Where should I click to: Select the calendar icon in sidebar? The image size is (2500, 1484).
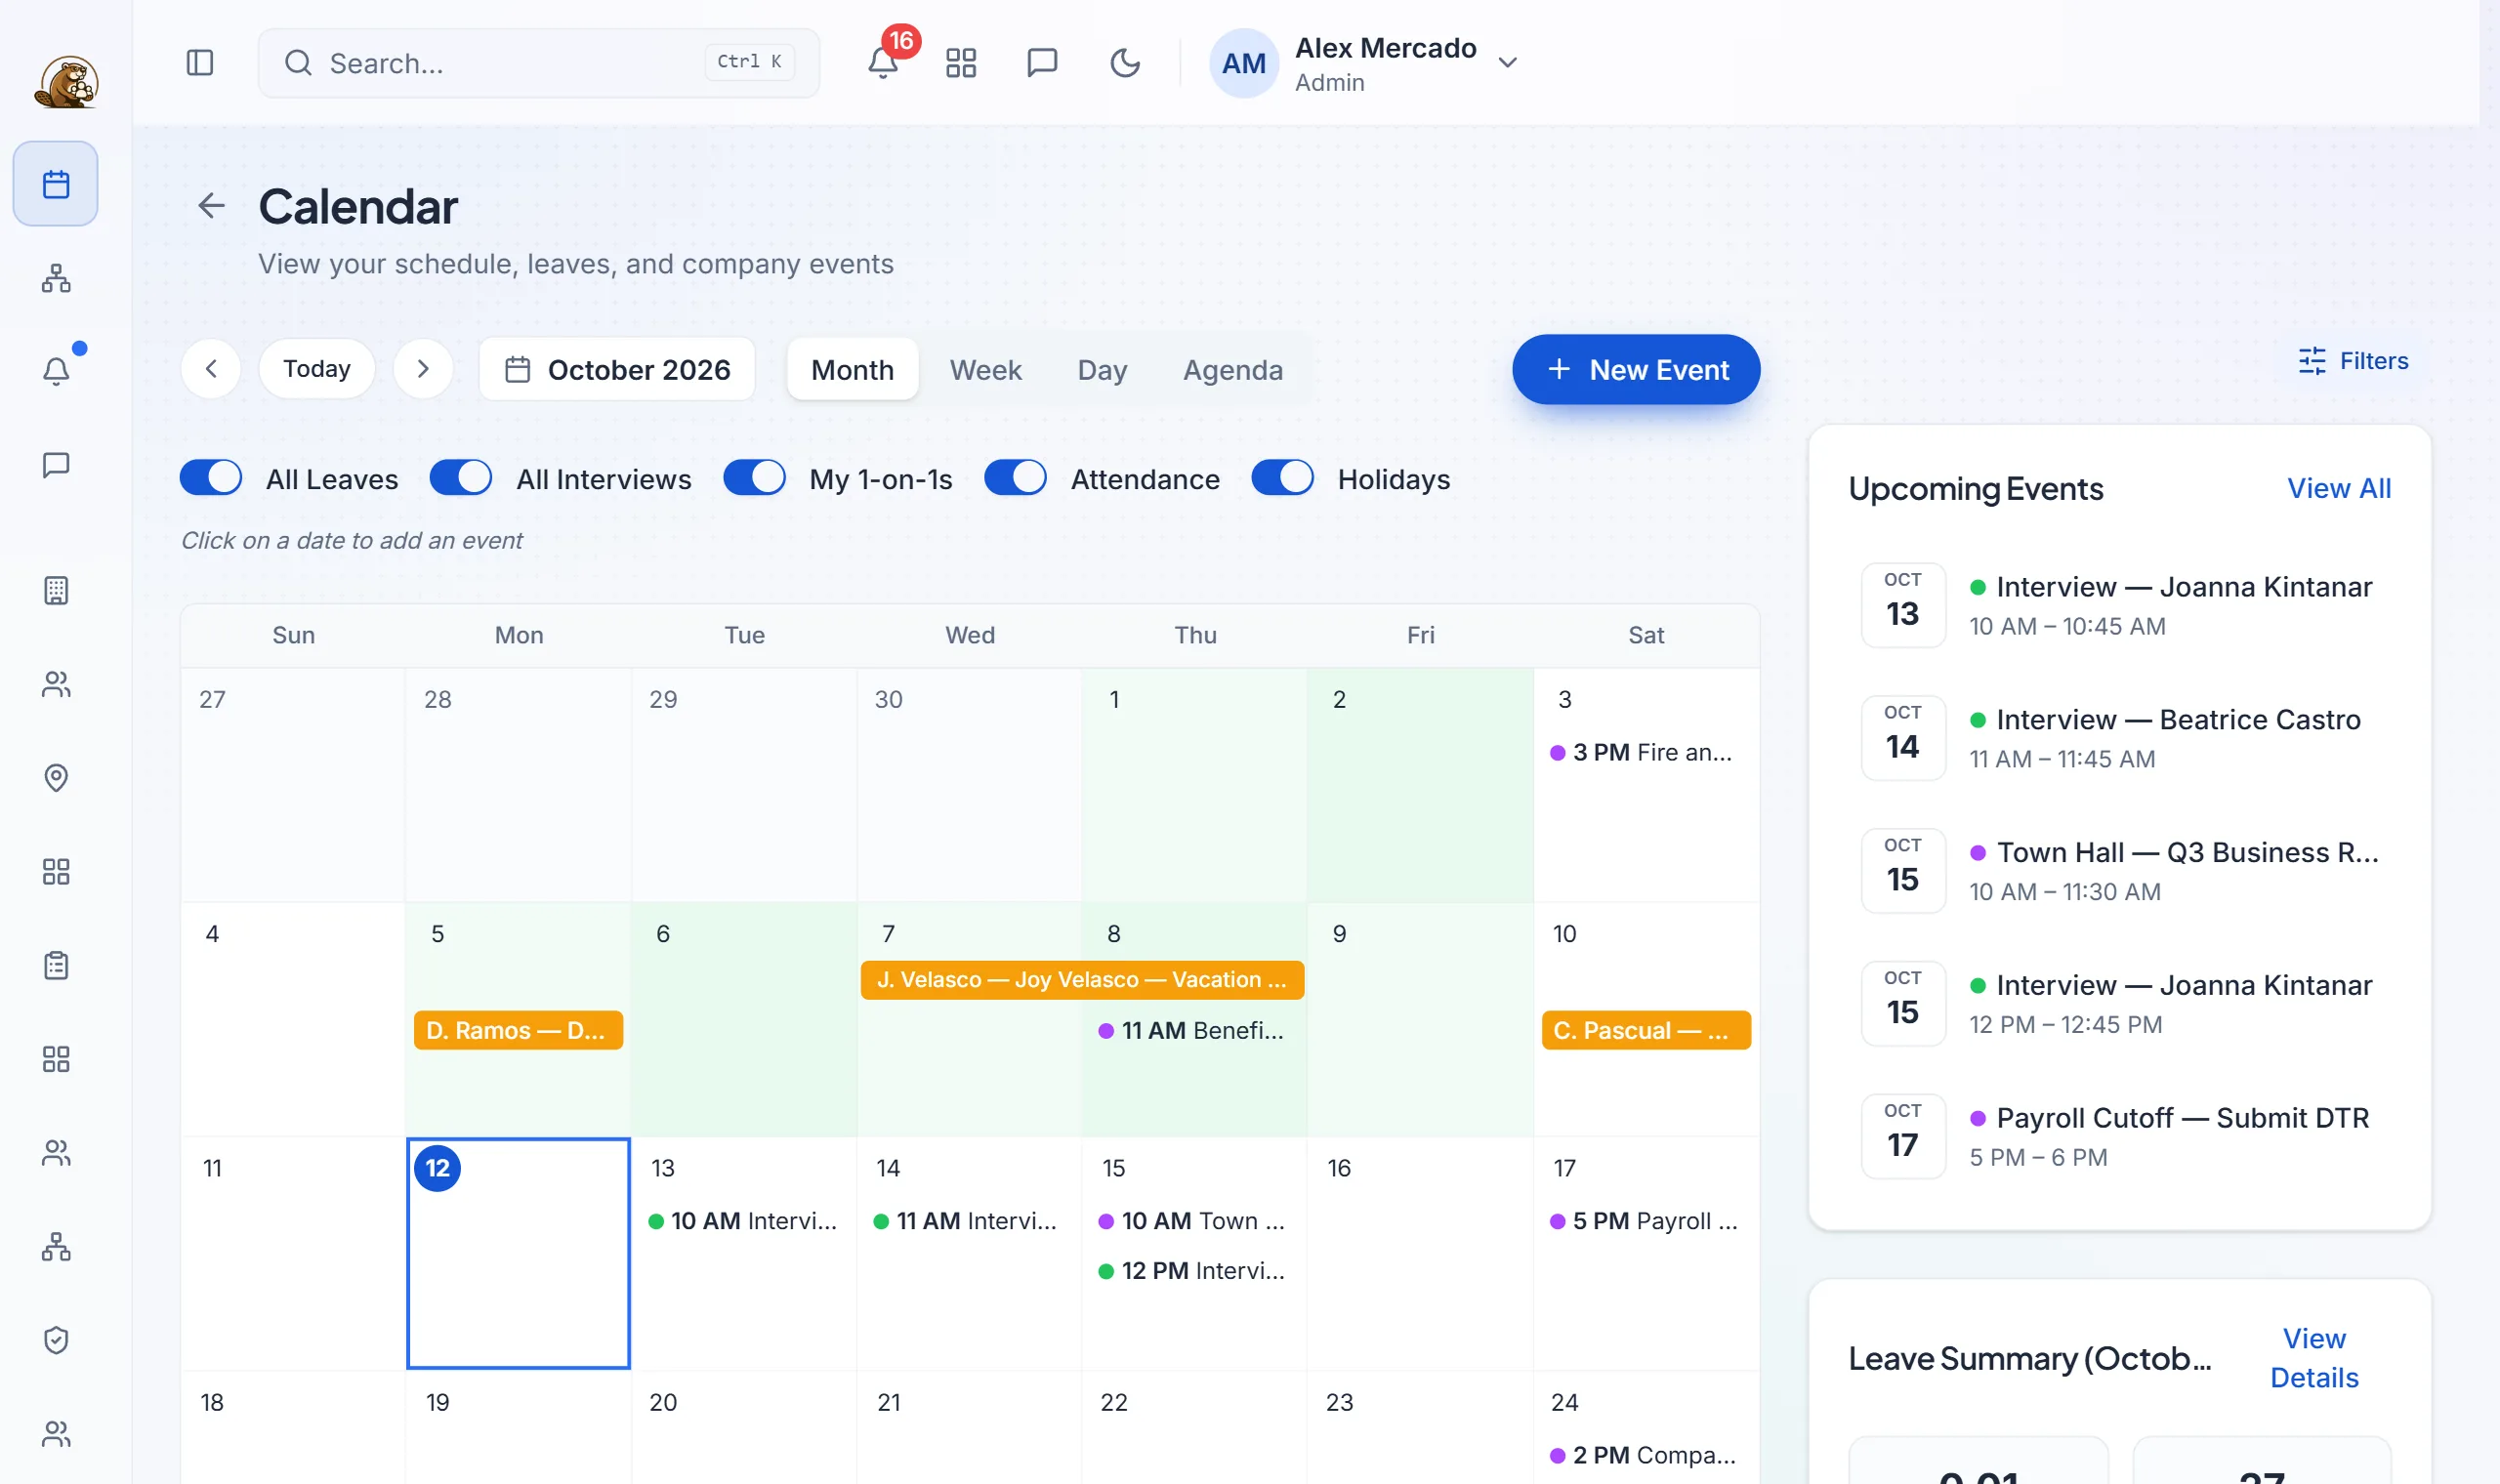[x=56, y=184]
